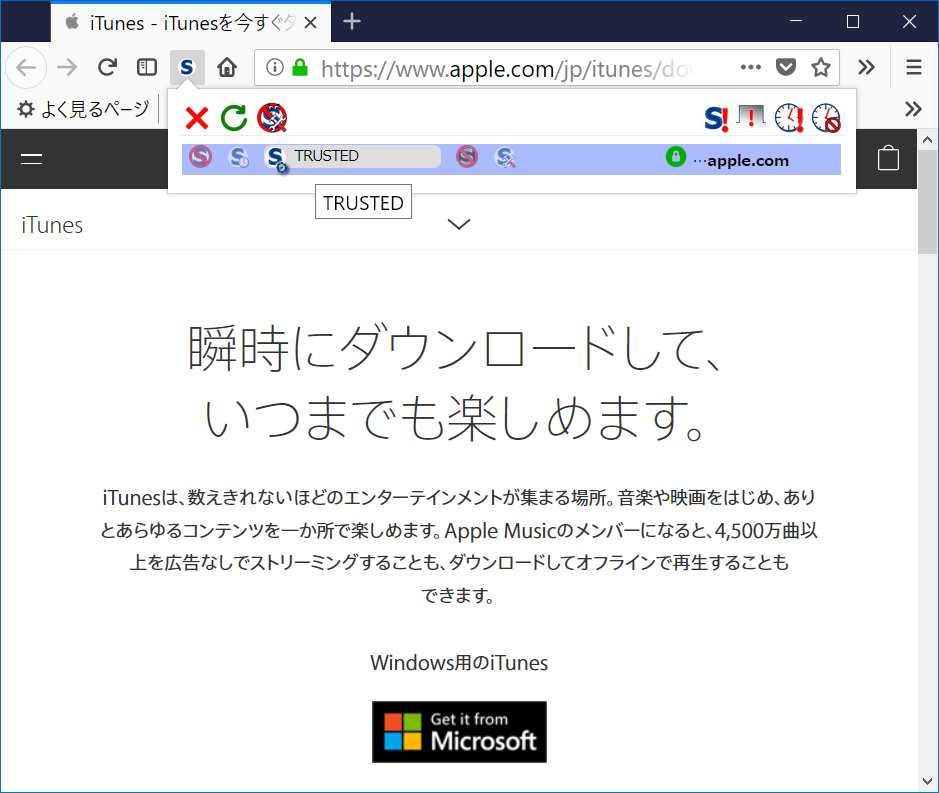The width and height of the screenshot is (939, 793).
Task: Set apple.com to Temporarily Trusted preset
Action: (239, 158)
